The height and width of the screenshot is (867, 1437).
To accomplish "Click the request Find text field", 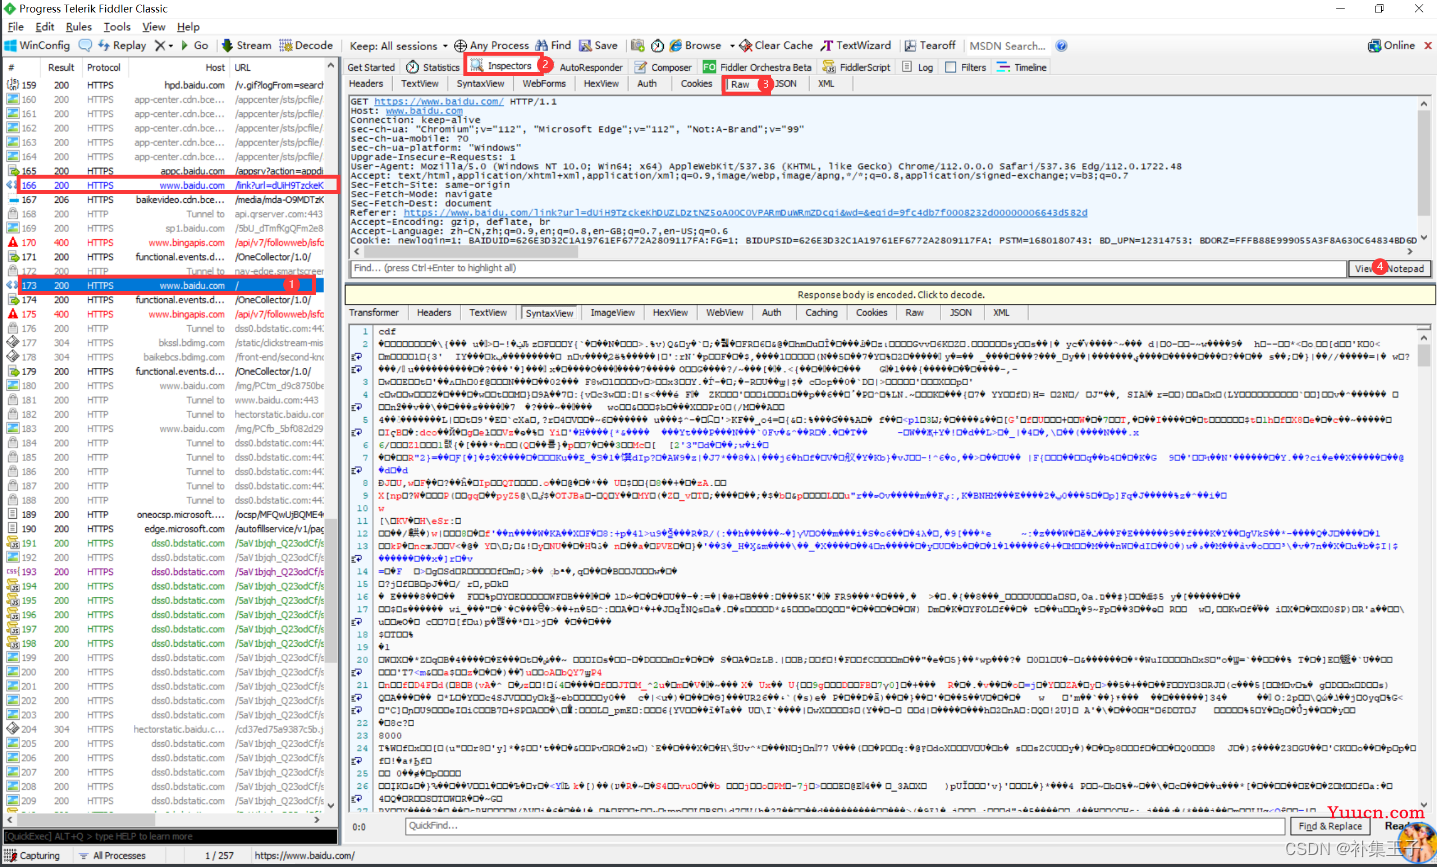I will pyautogui.click(x=847, y=268).
